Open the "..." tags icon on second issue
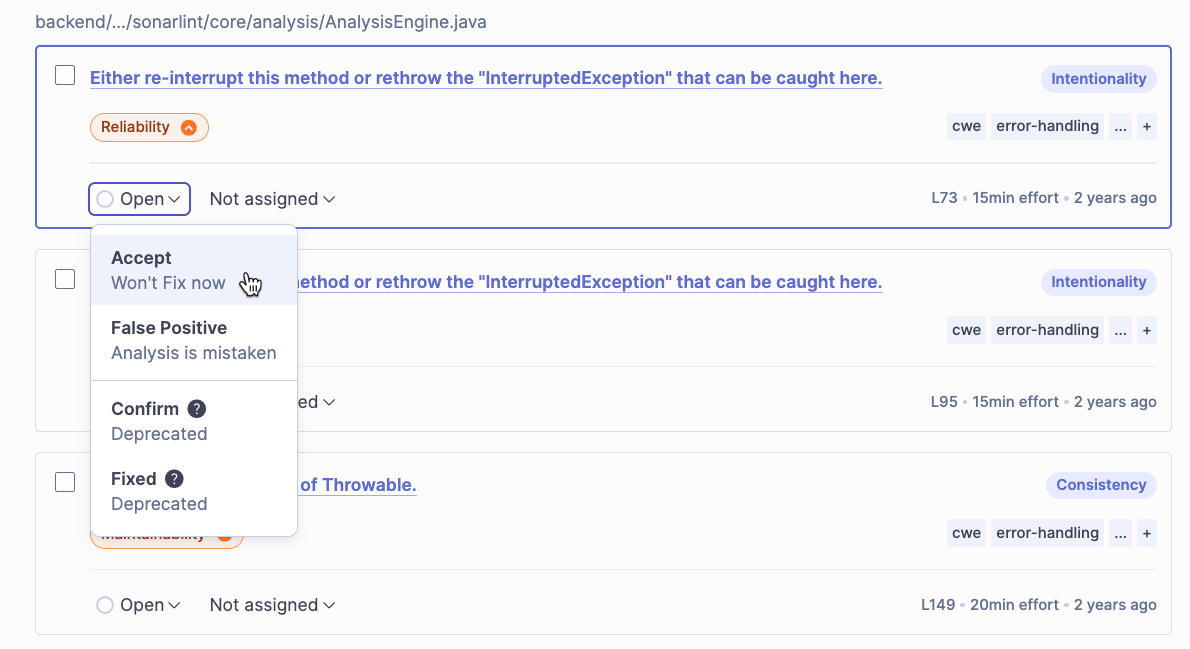 point(1120,329)
